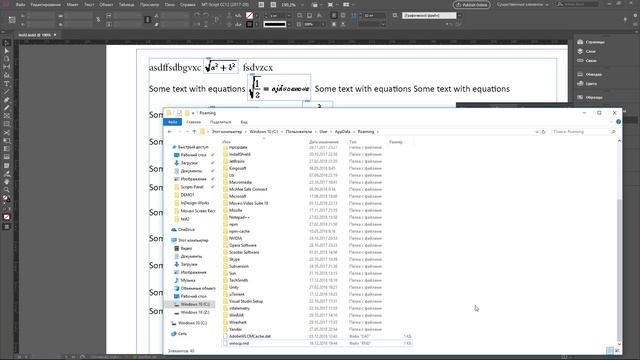Switch to Главная ribbon tab in Explorer

(x=193, y=122)
